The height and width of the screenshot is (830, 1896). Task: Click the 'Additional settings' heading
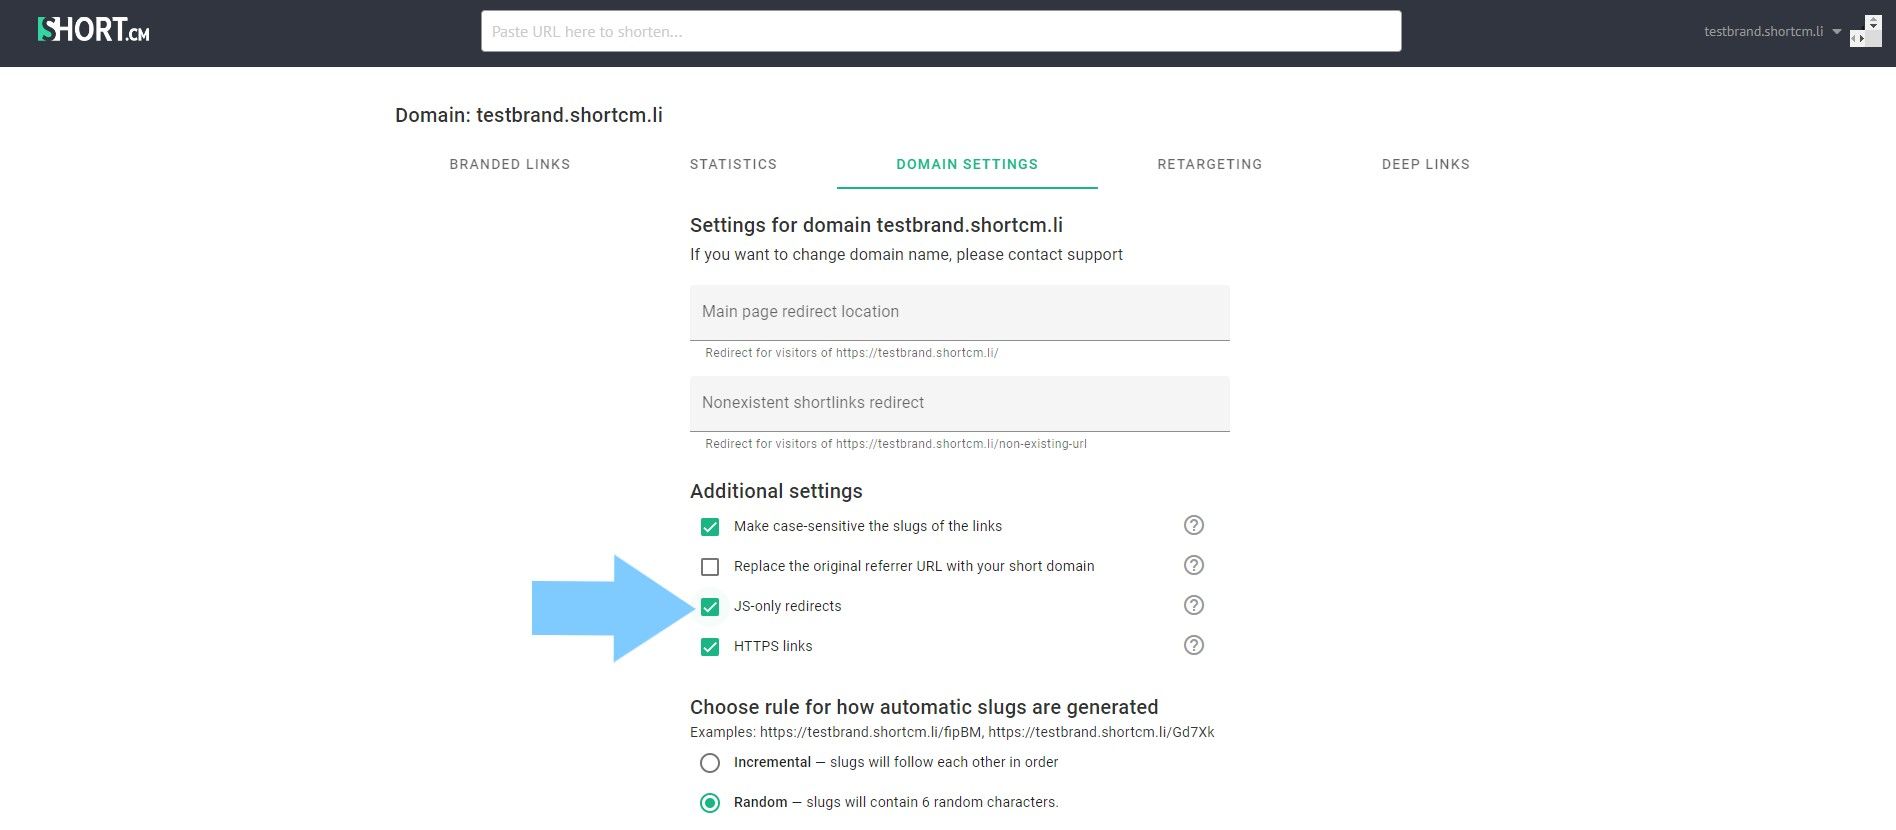point(776,491)
